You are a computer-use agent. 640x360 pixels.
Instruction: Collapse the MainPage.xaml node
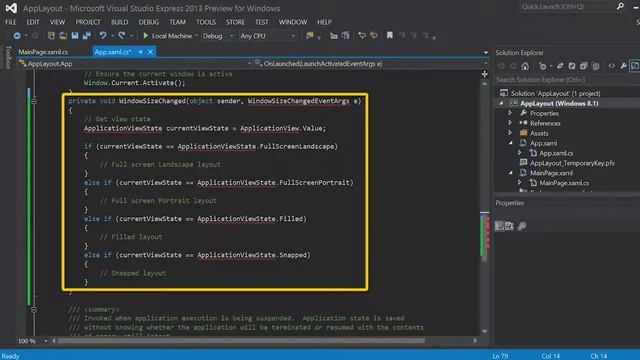(x=511, y=173)
